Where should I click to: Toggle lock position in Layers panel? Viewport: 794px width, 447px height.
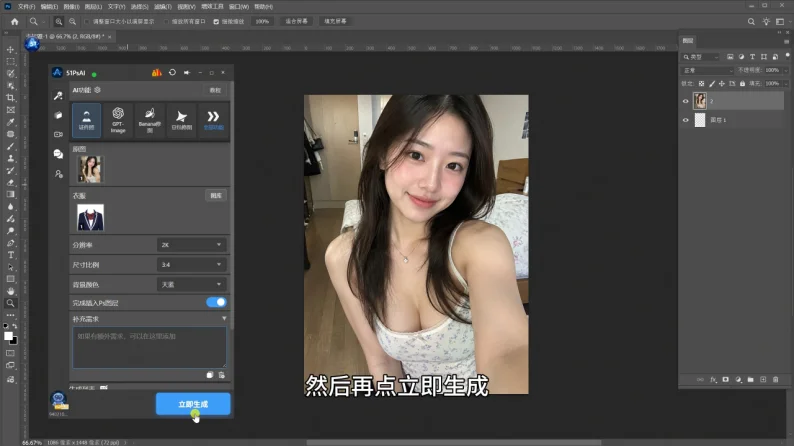pos(722,84)
